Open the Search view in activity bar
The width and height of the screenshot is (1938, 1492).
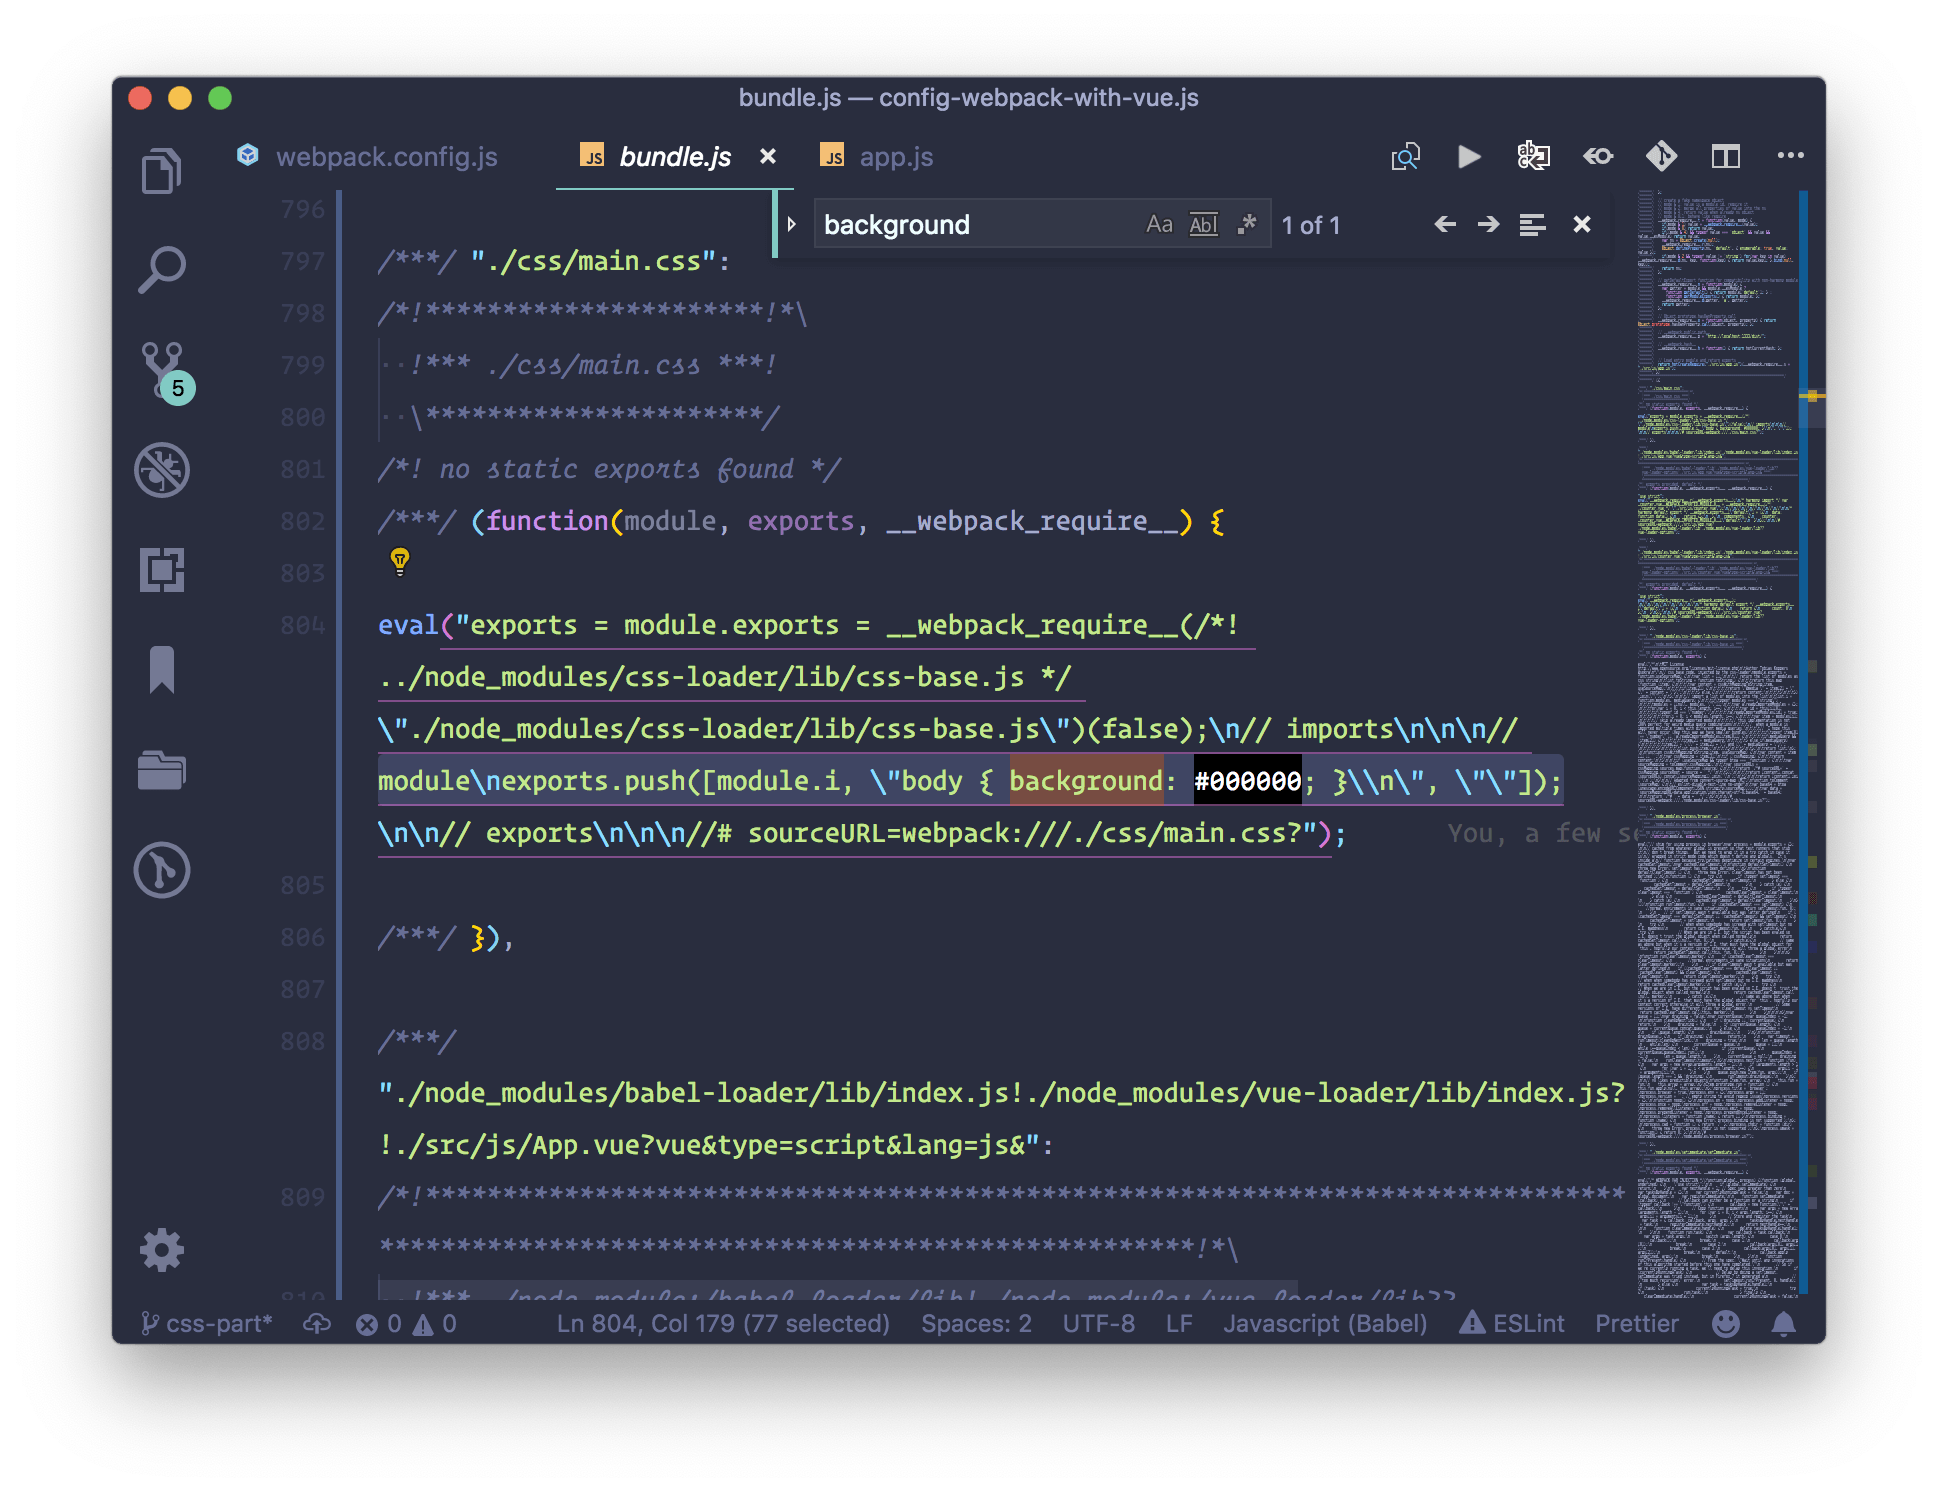click(x=161, y=269)
